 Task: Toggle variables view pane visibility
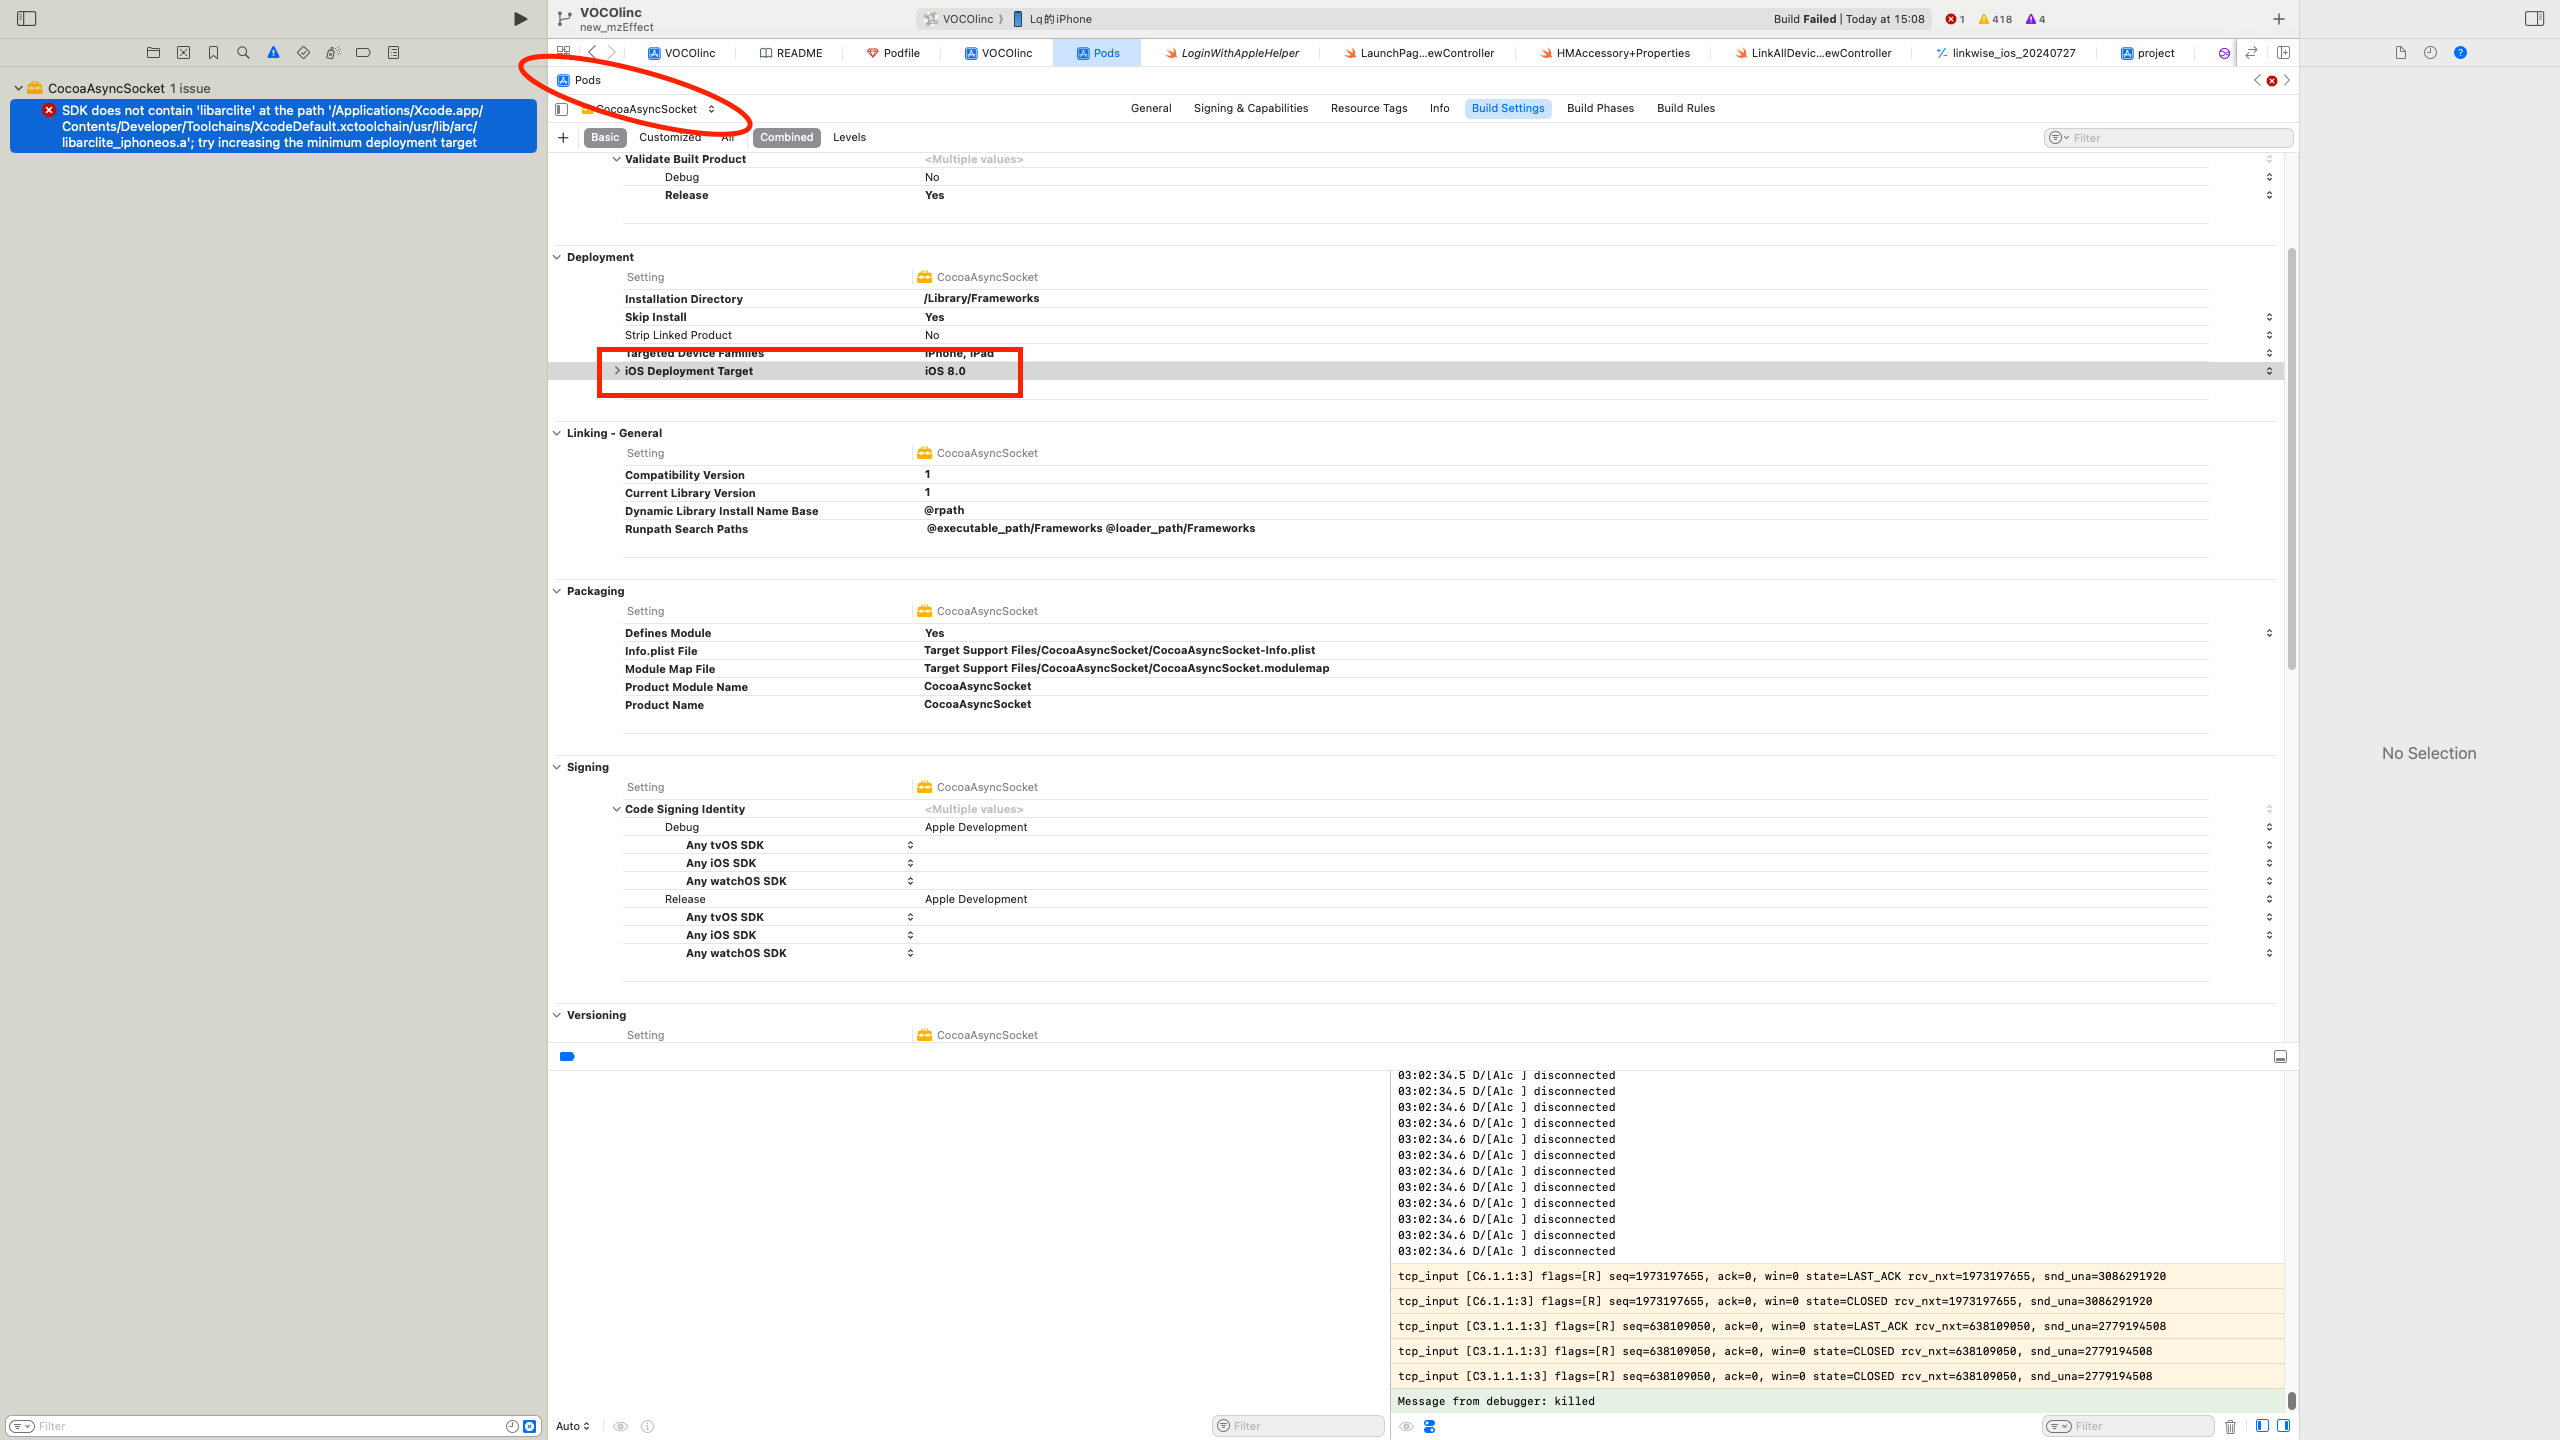pyautogui.click(x=2262, y=1426)
